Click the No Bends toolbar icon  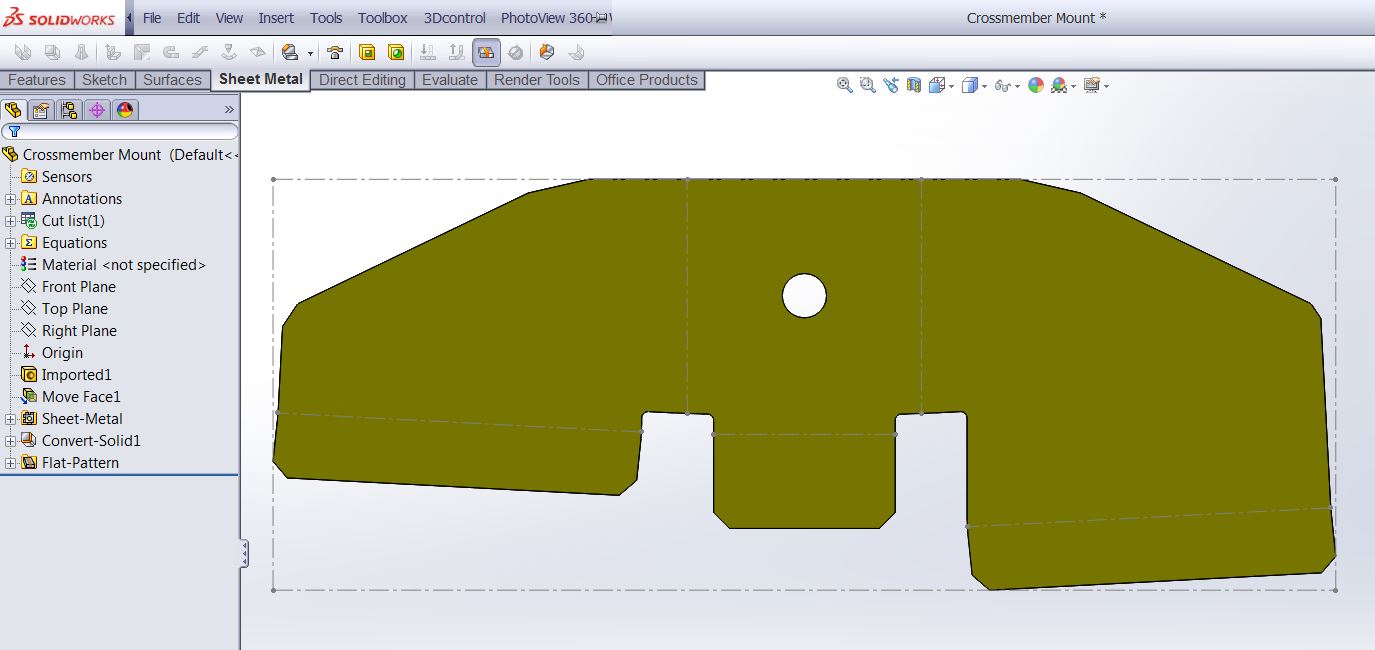[x=515, y=53]
